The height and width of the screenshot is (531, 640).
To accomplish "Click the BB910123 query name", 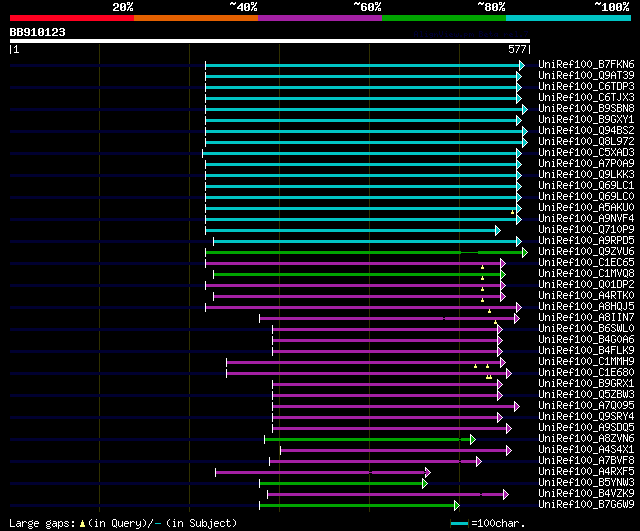I will coord(38,32).
